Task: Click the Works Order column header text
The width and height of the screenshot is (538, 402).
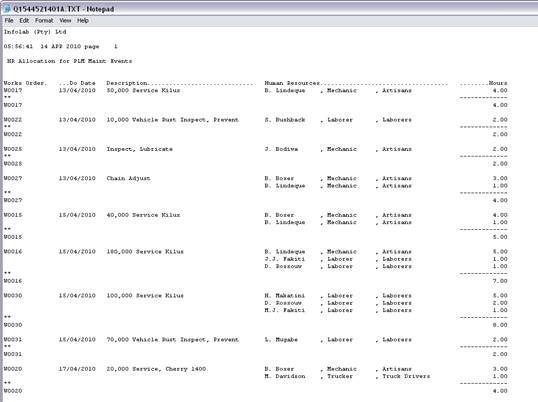Action: [x=25, y=83]
